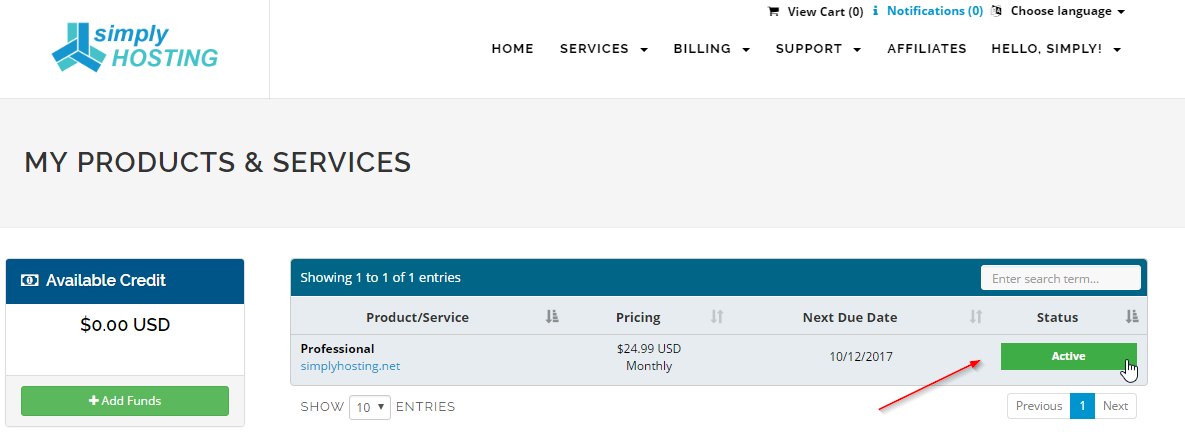Viewport: 1185px width, 439px height.
Task: Open the Billing menu
Action: pyautogui.click(x=712, y=49)
